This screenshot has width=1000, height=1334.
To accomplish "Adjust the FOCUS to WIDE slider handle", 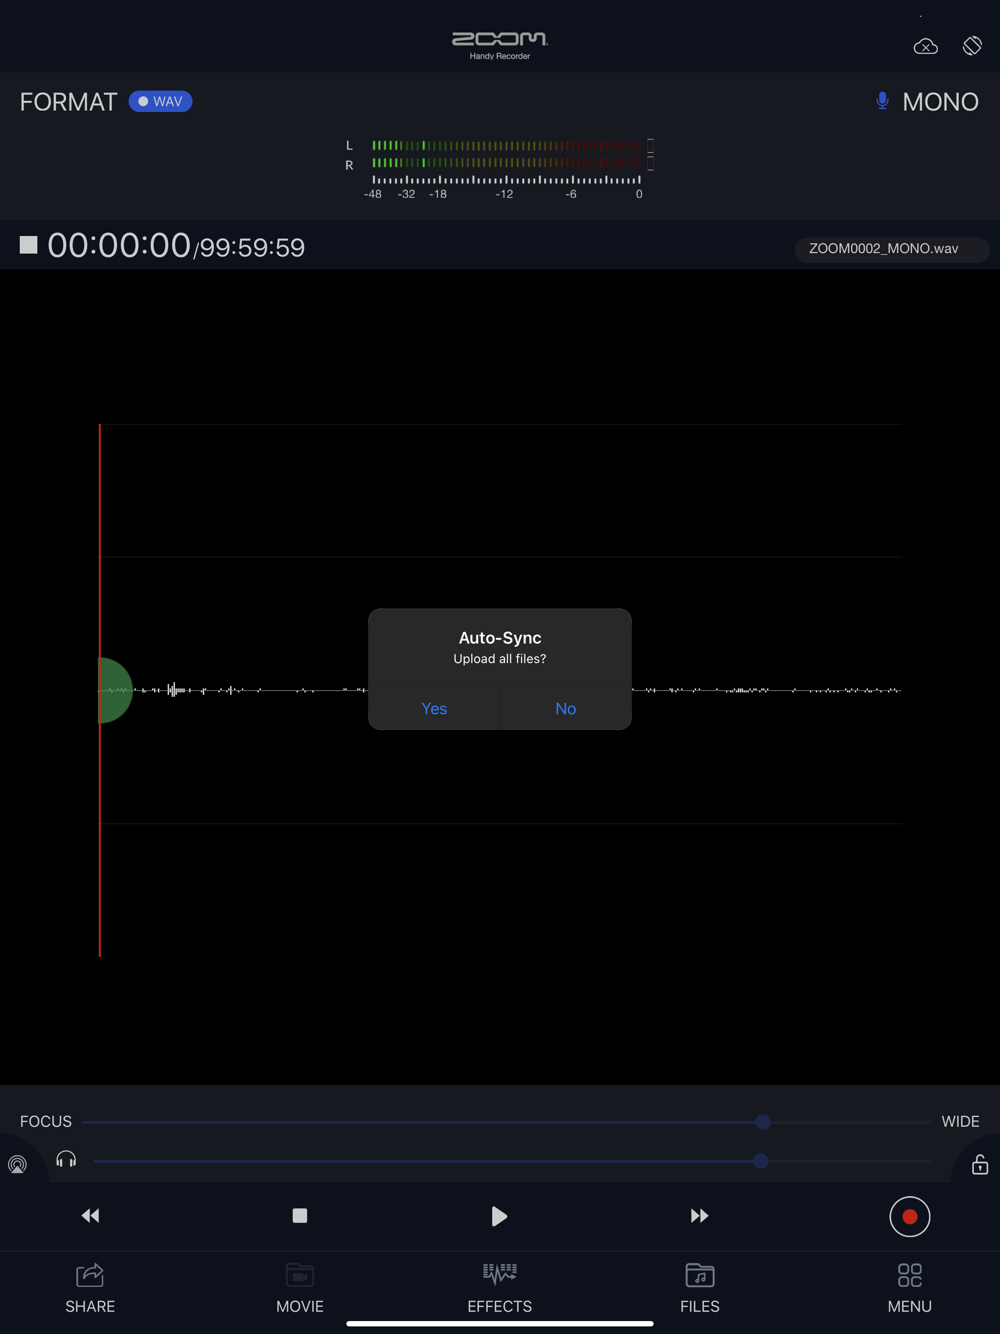I will coord(763,1122).
